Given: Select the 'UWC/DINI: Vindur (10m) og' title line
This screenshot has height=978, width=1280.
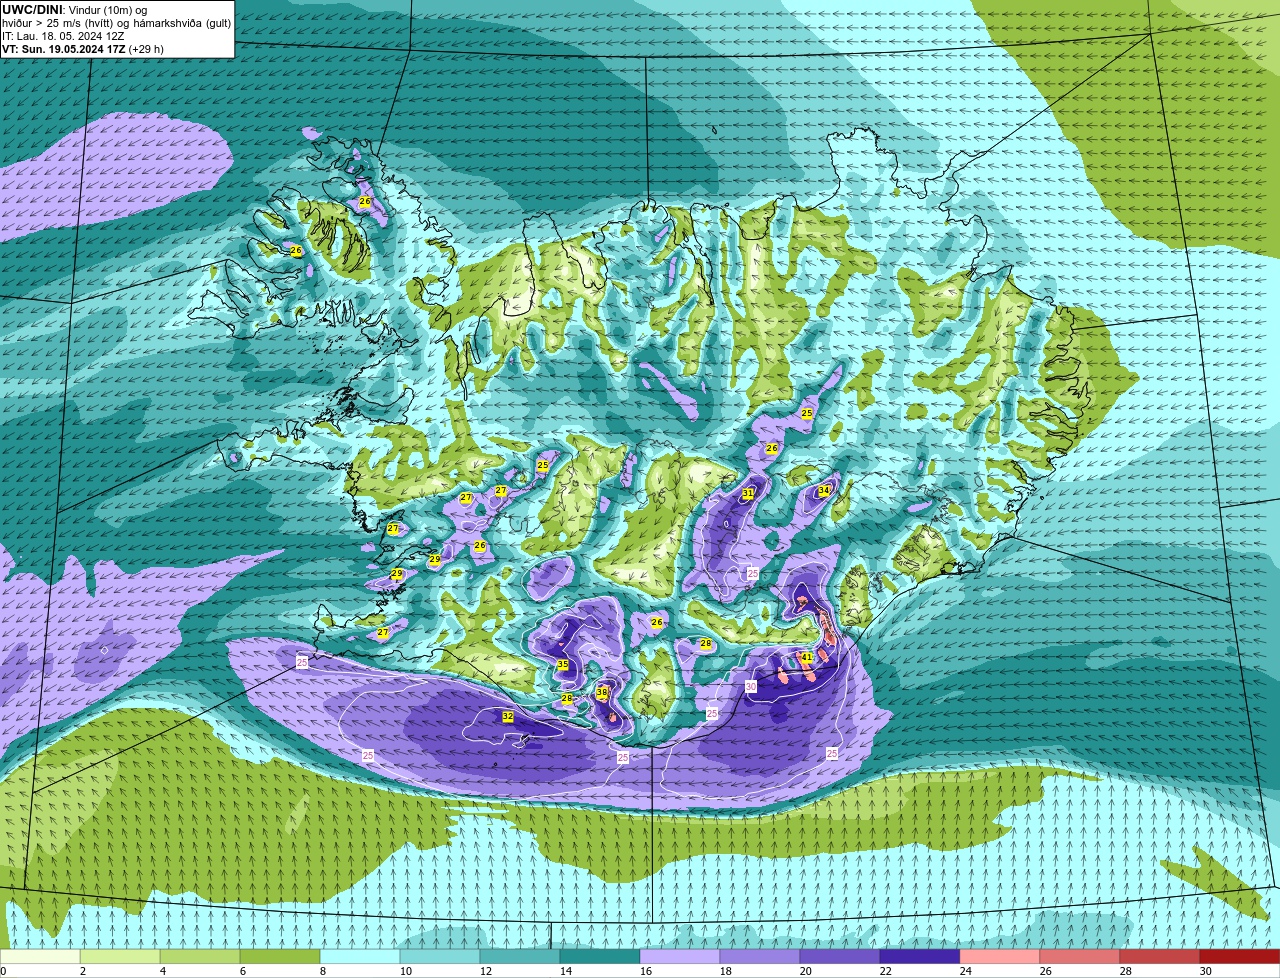Looking at the screenshot, I should (75, 10).
